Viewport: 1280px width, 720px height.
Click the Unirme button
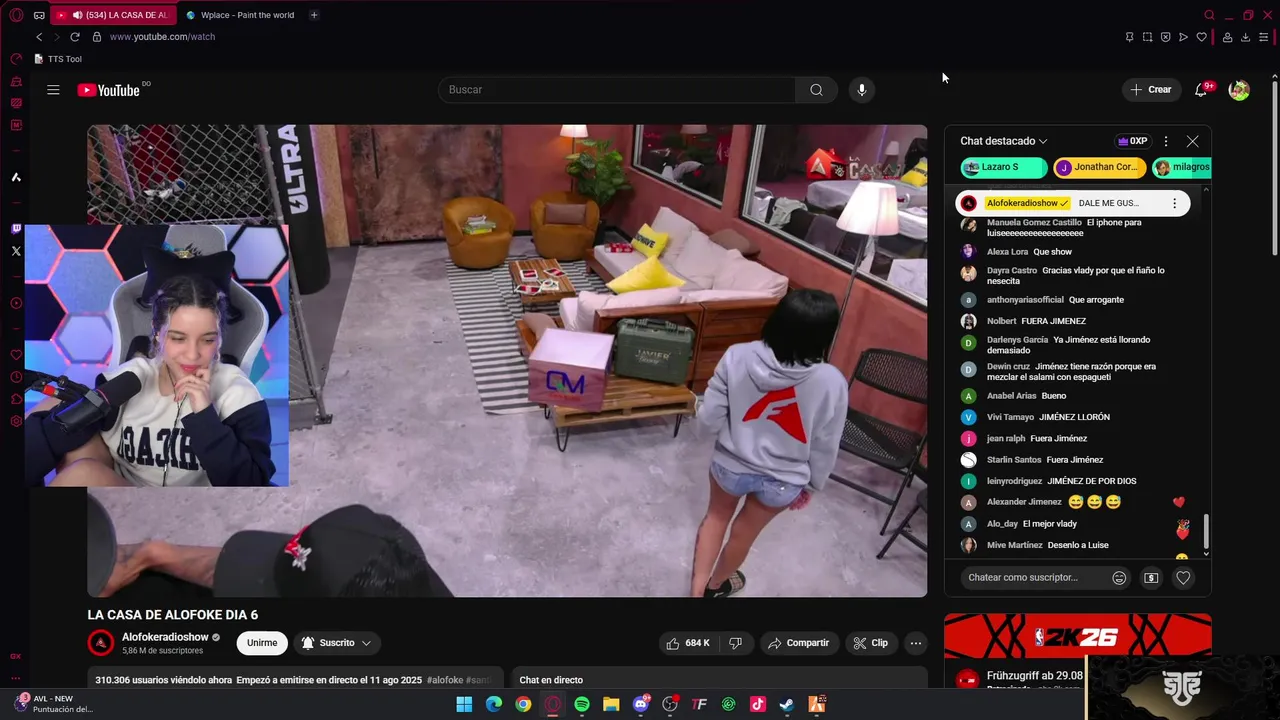[262, 643]
